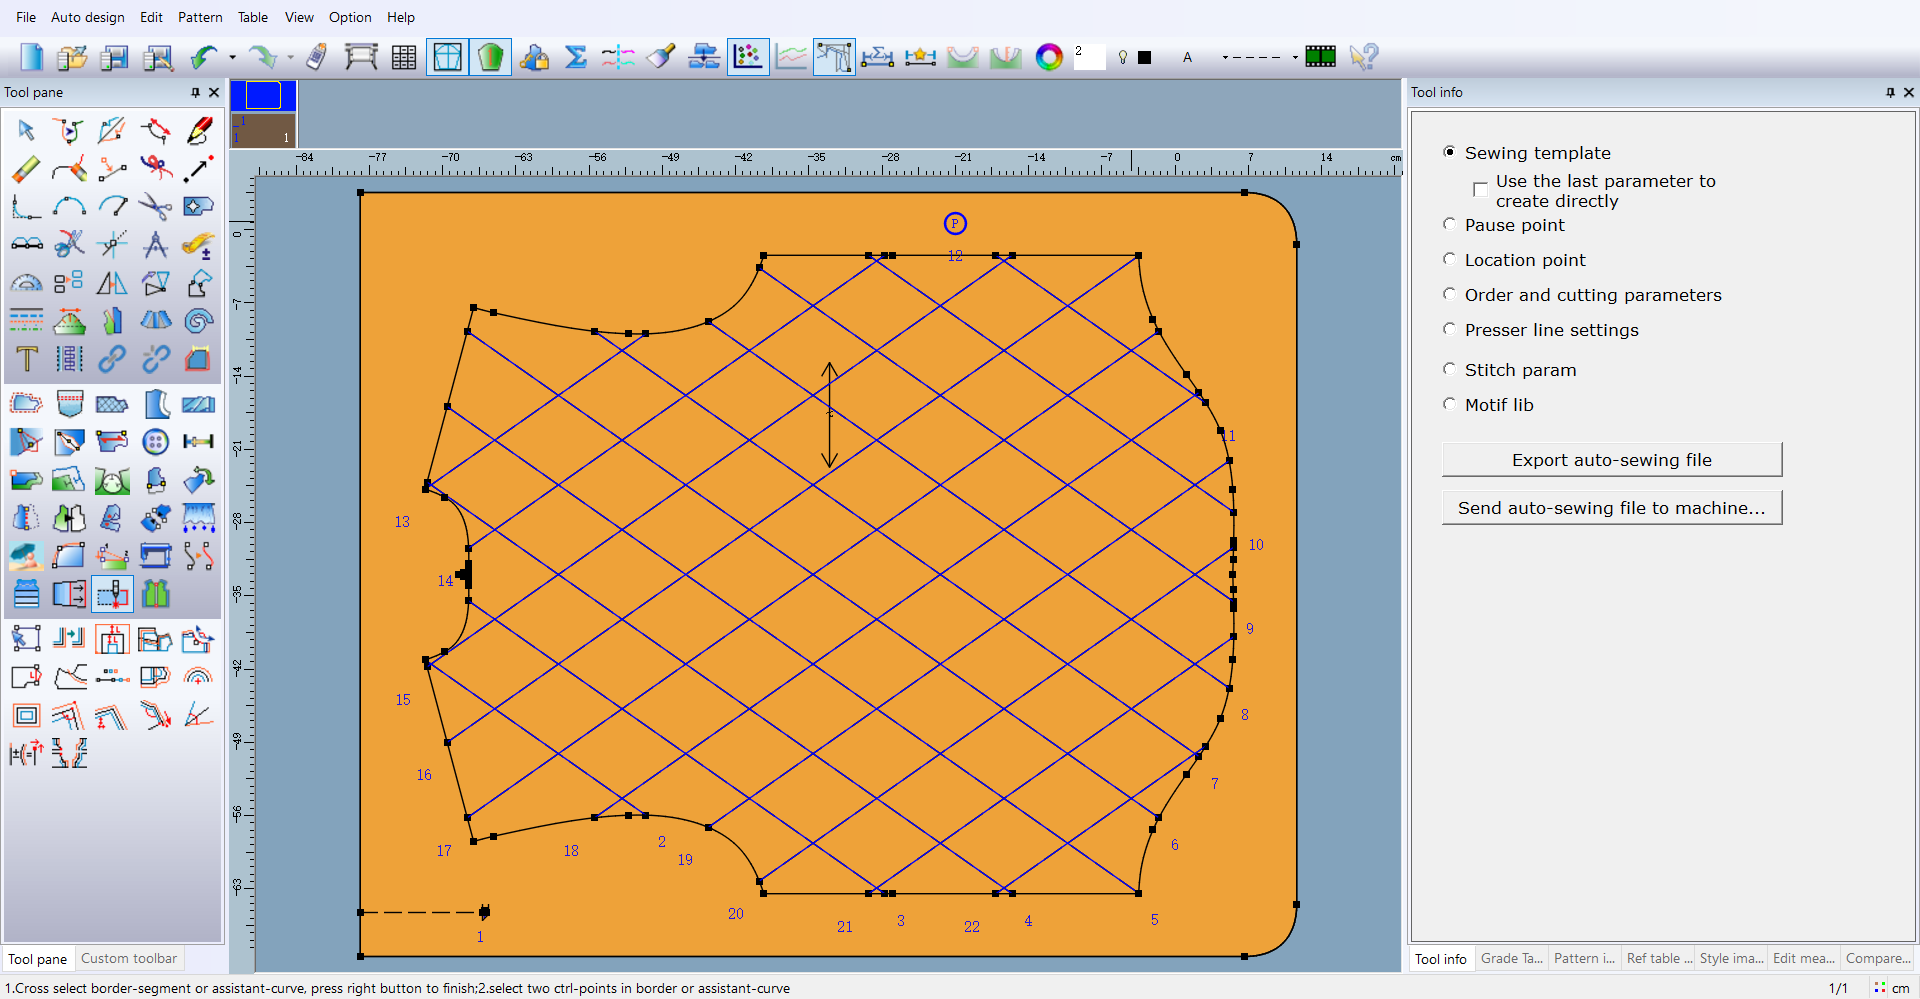1920x999 pixels.
Task: Click the black color swatch in toolbar
Action: [x=1145, y=57]
